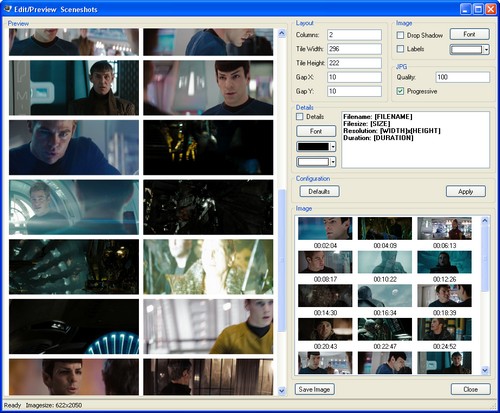
Task: Select the thumbnail at 00:22:47
Action: tap(385, 329)
